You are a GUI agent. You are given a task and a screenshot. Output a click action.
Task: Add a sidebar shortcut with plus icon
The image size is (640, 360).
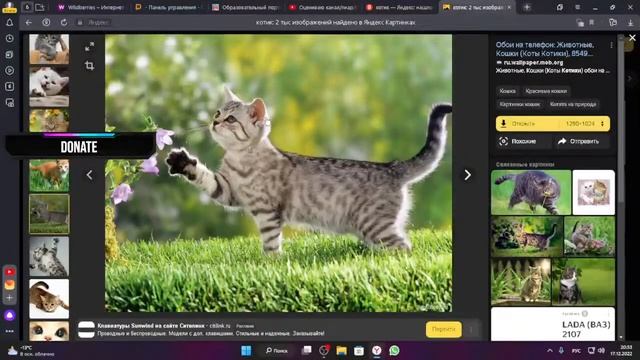(x=9, y=298)
